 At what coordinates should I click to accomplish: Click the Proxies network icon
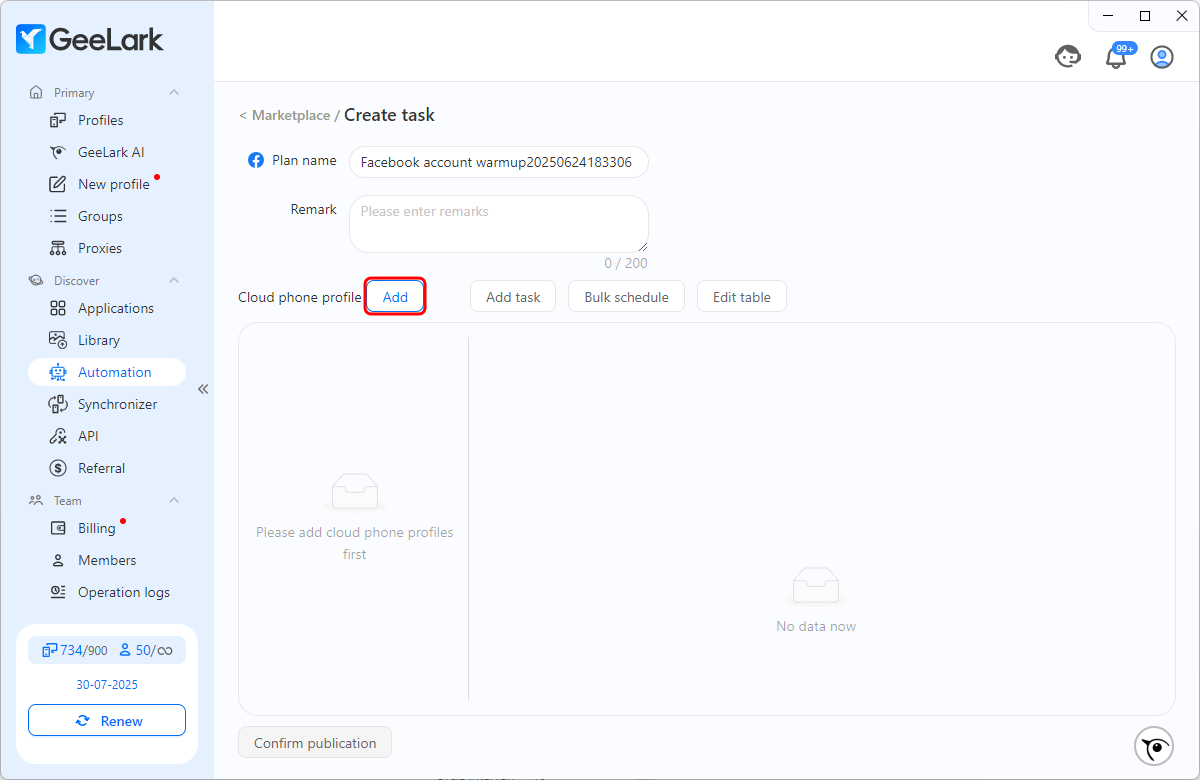pos(58,248)
